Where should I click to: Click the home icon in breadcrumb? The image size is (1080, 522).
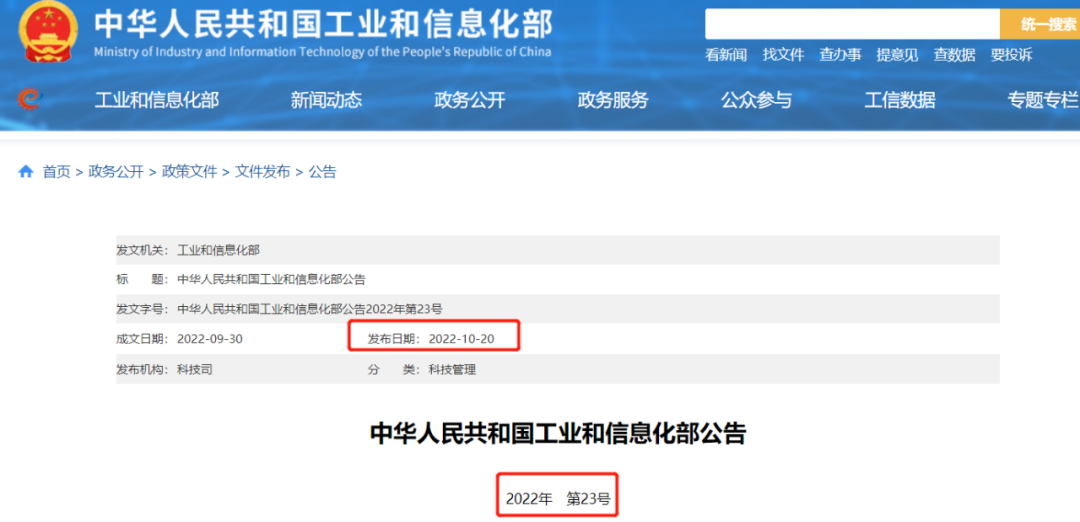26,172
